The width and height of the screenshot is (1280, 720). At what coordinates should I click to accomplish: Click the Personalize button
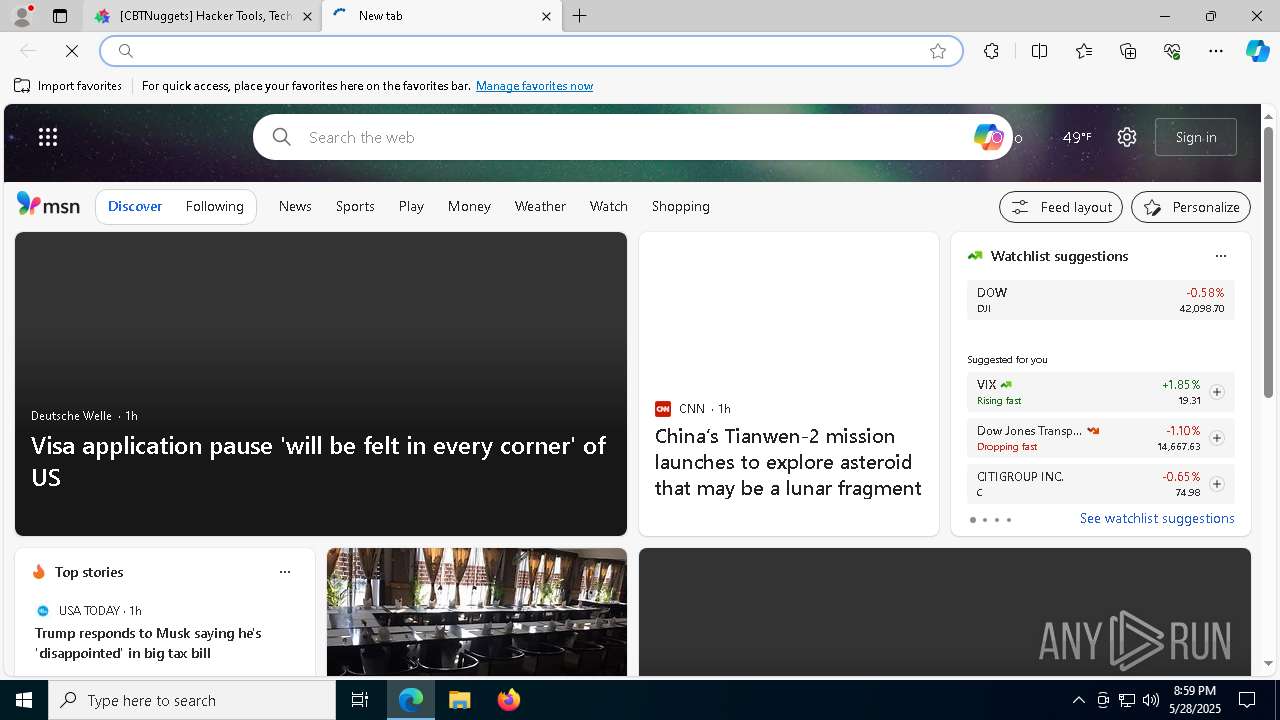pyautogui.click(x=1191, y=207)
